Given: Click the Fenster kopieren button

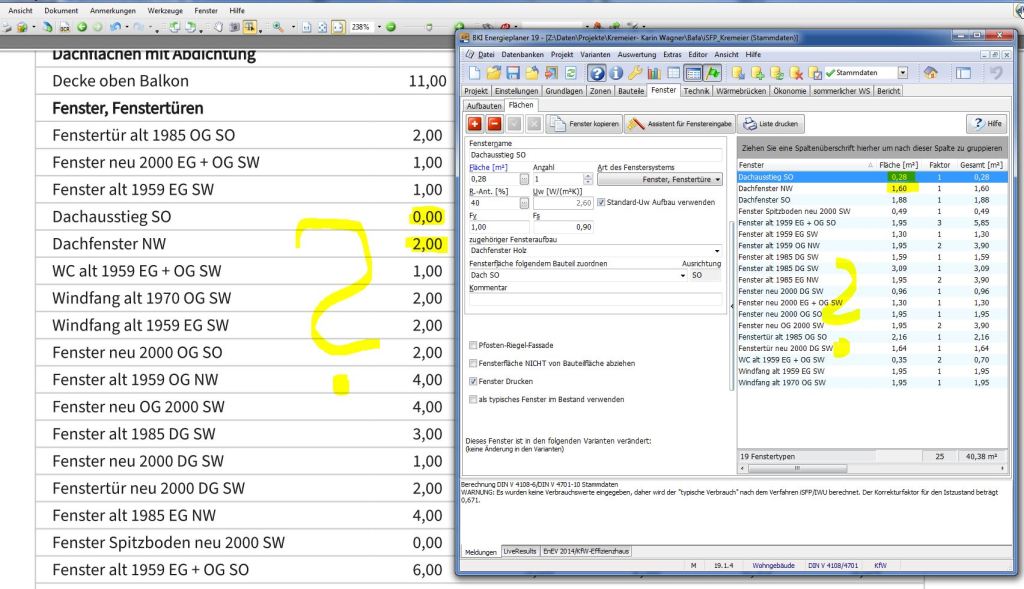Looking at the screenshot, I should [584, 124].
